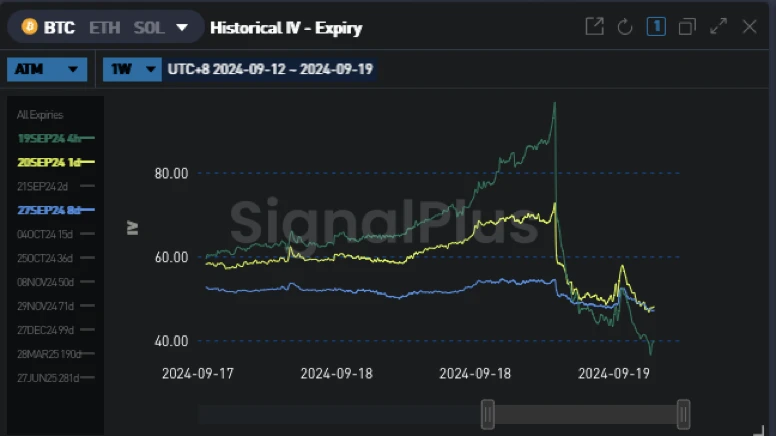This screenshot has width=776, height=436.
Task: Refresh the Historical IV chart
Action: 625,27
